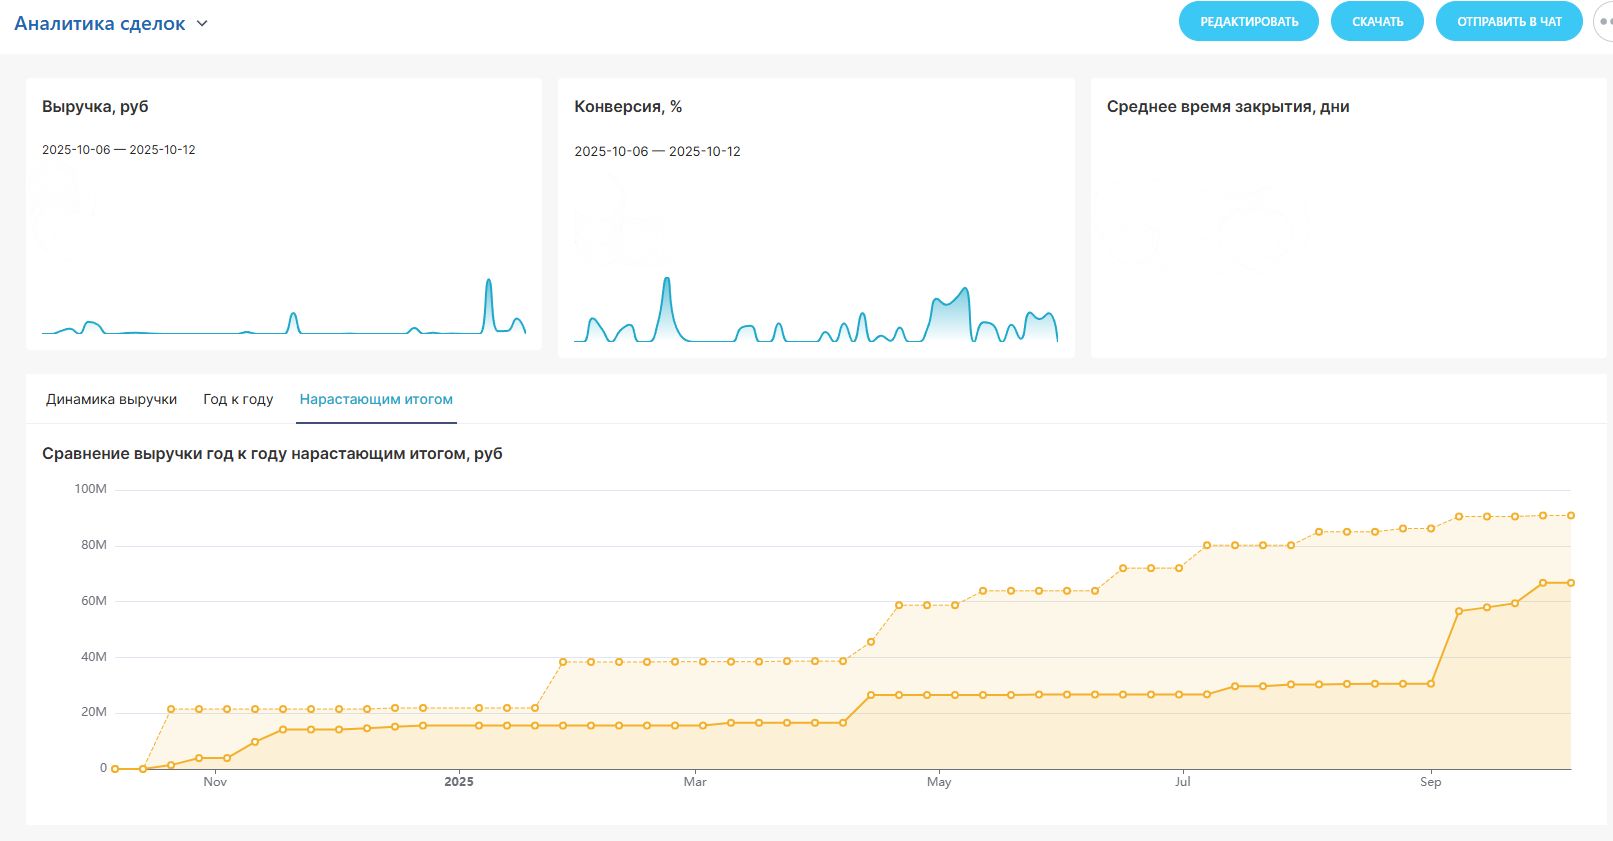Click the 2025 label on the chart axis
1613x841 pixels.
tap(459, 782)
